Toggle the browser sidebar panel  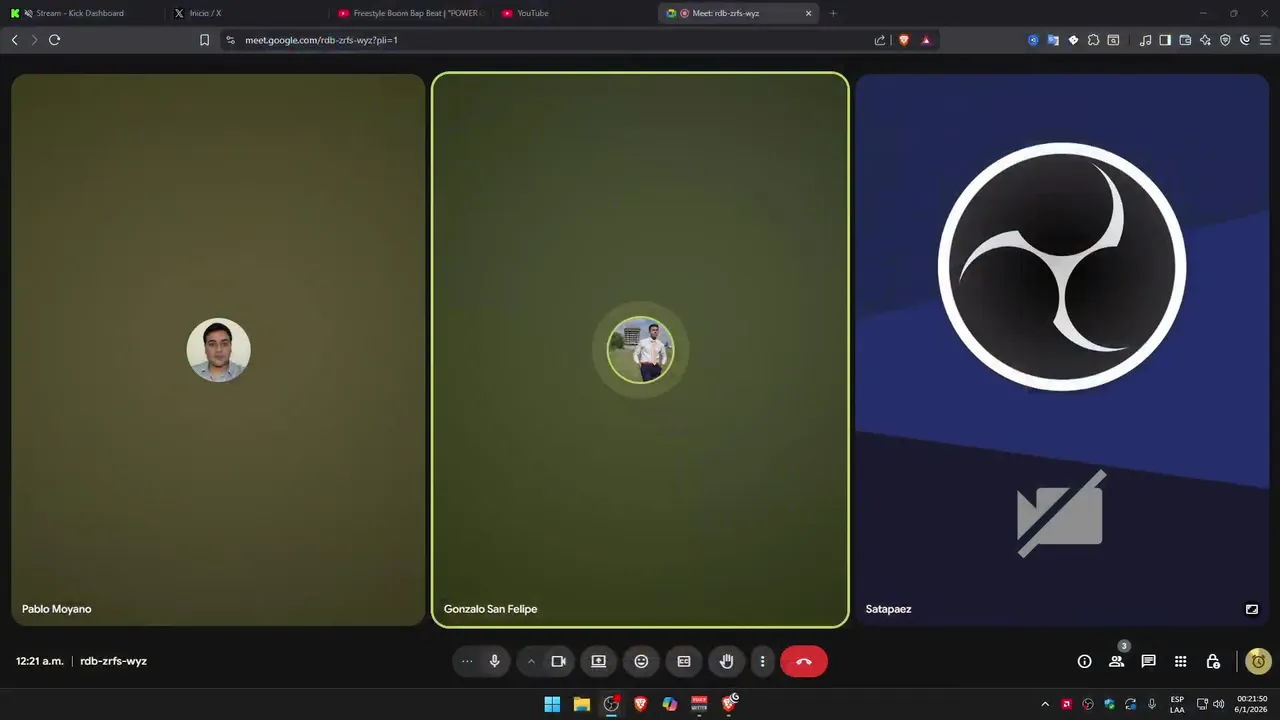(x=1165, y=40)
